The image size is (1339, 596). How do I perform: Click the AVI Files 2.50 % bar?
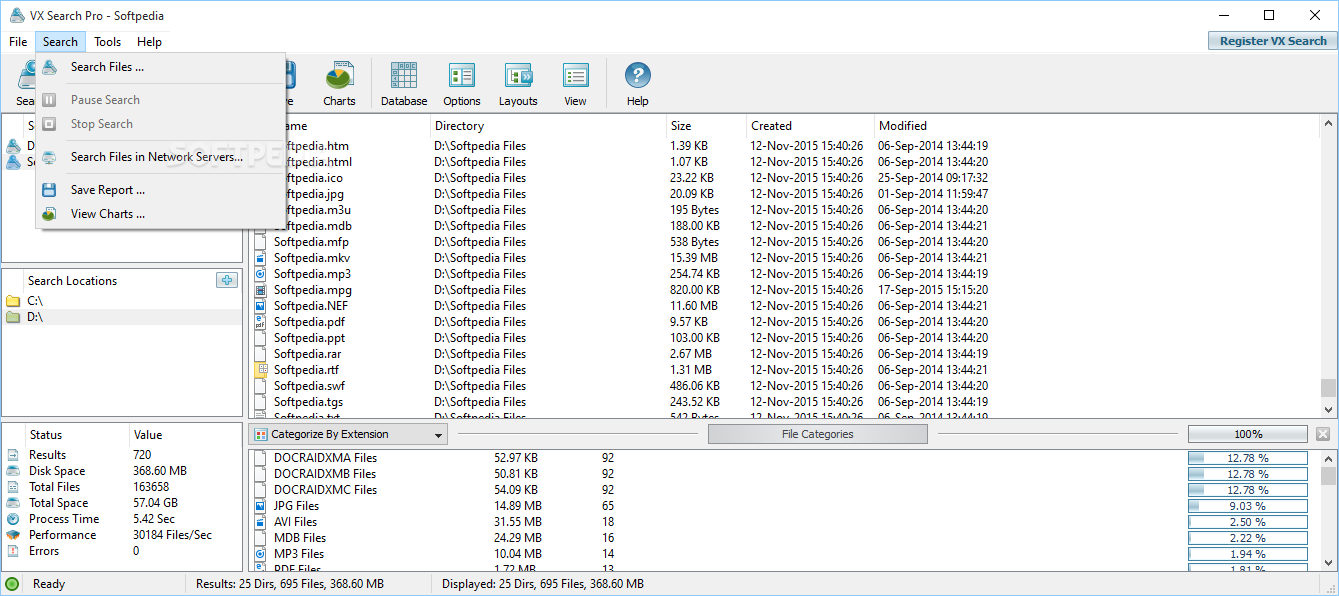[1247, 522]
